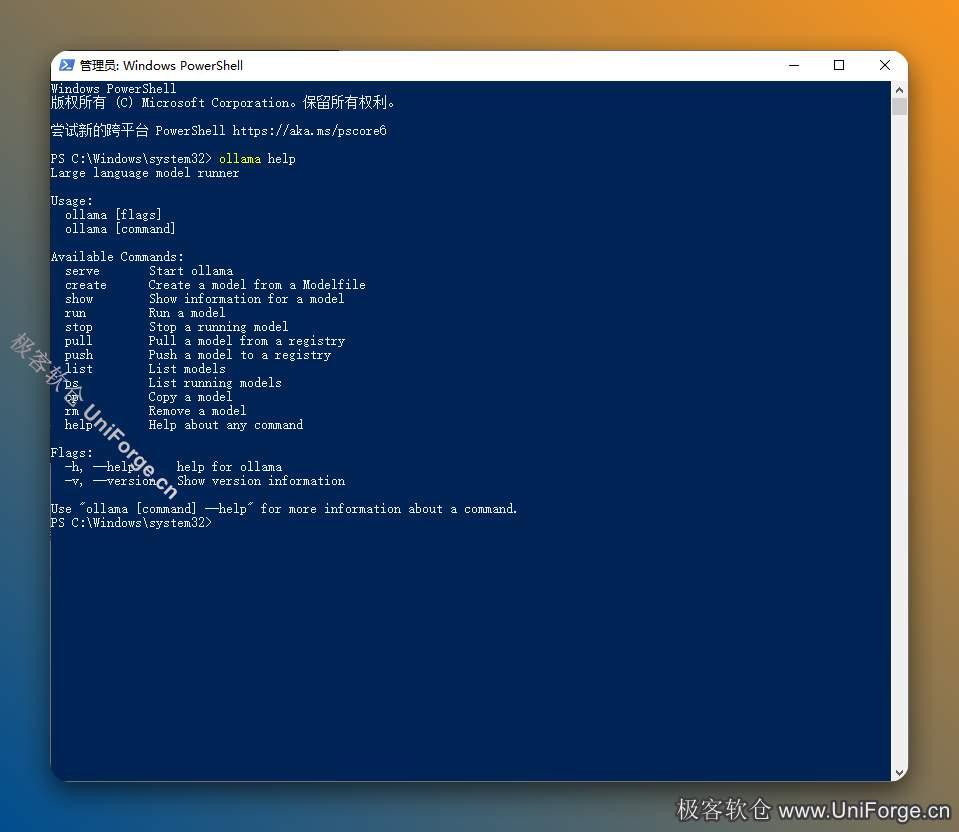Click 'List models' description
Image resolution: width=959 pixels, height=832 pixels.
pos(187,369)
